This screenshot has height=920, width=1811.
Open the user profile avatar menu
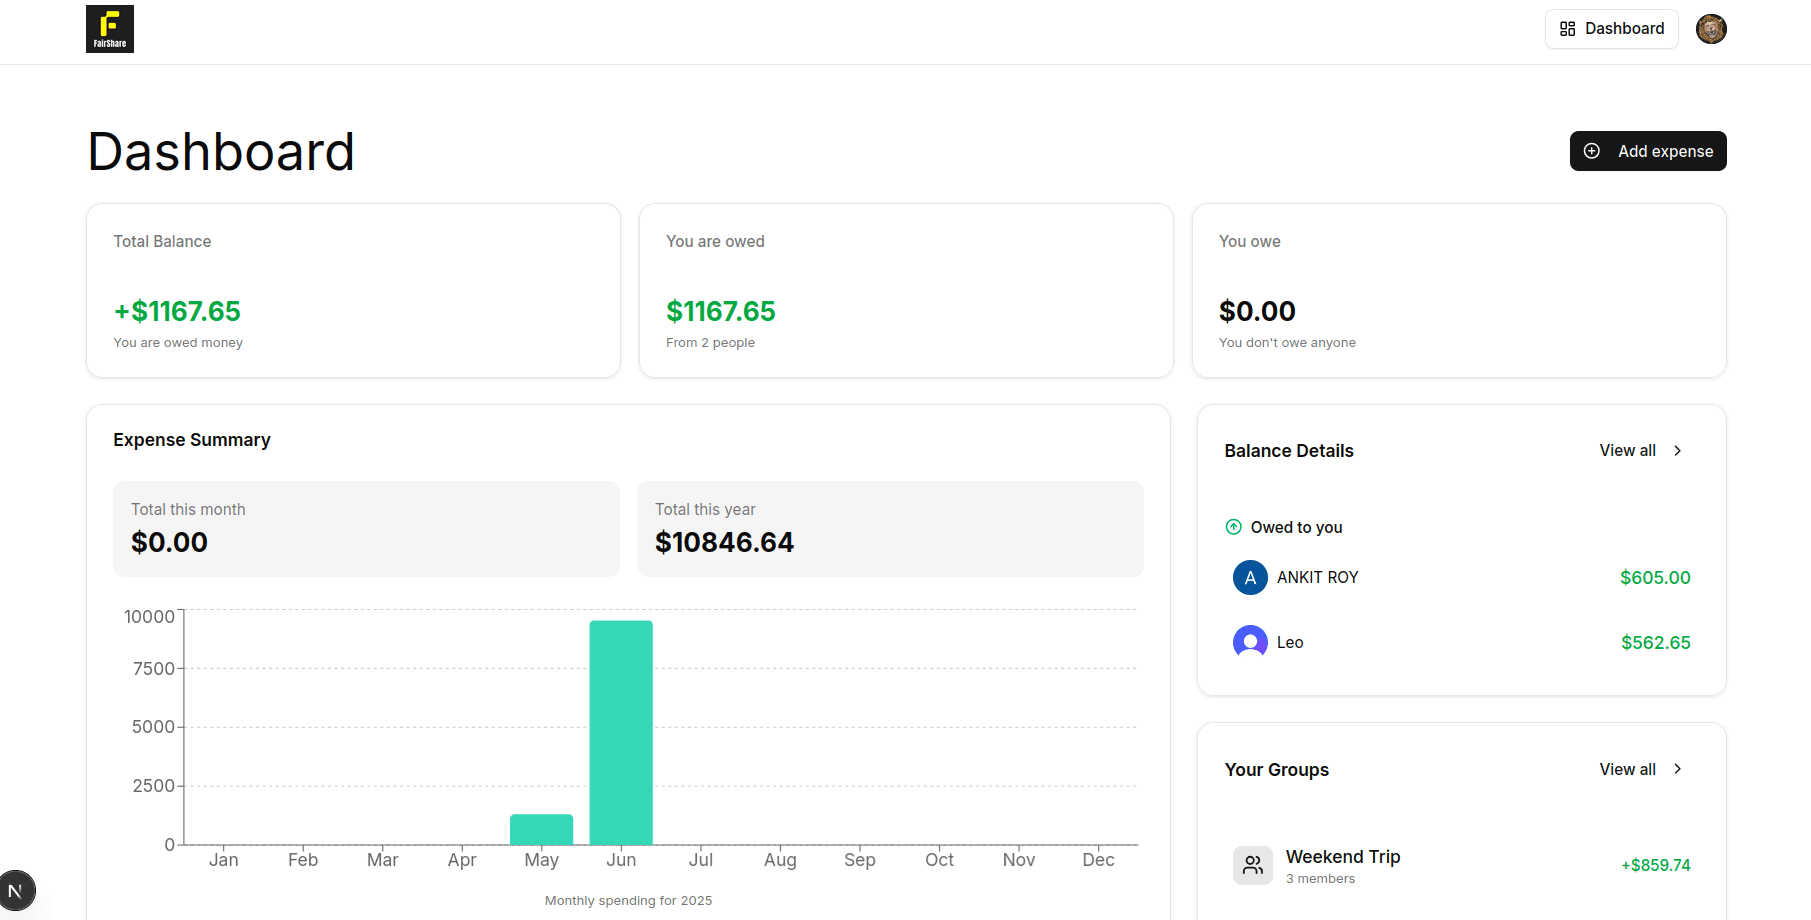point(1711,29)
